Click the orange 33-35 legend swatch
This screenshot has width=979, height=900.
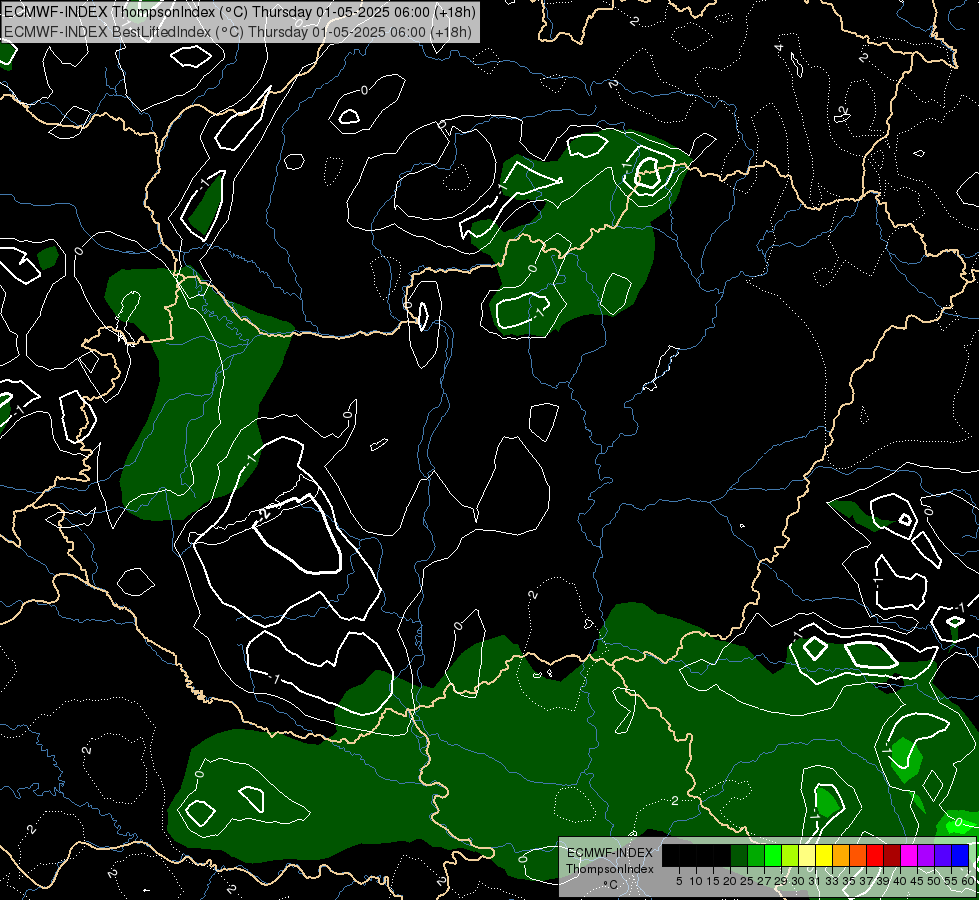[x=841, y=855]
